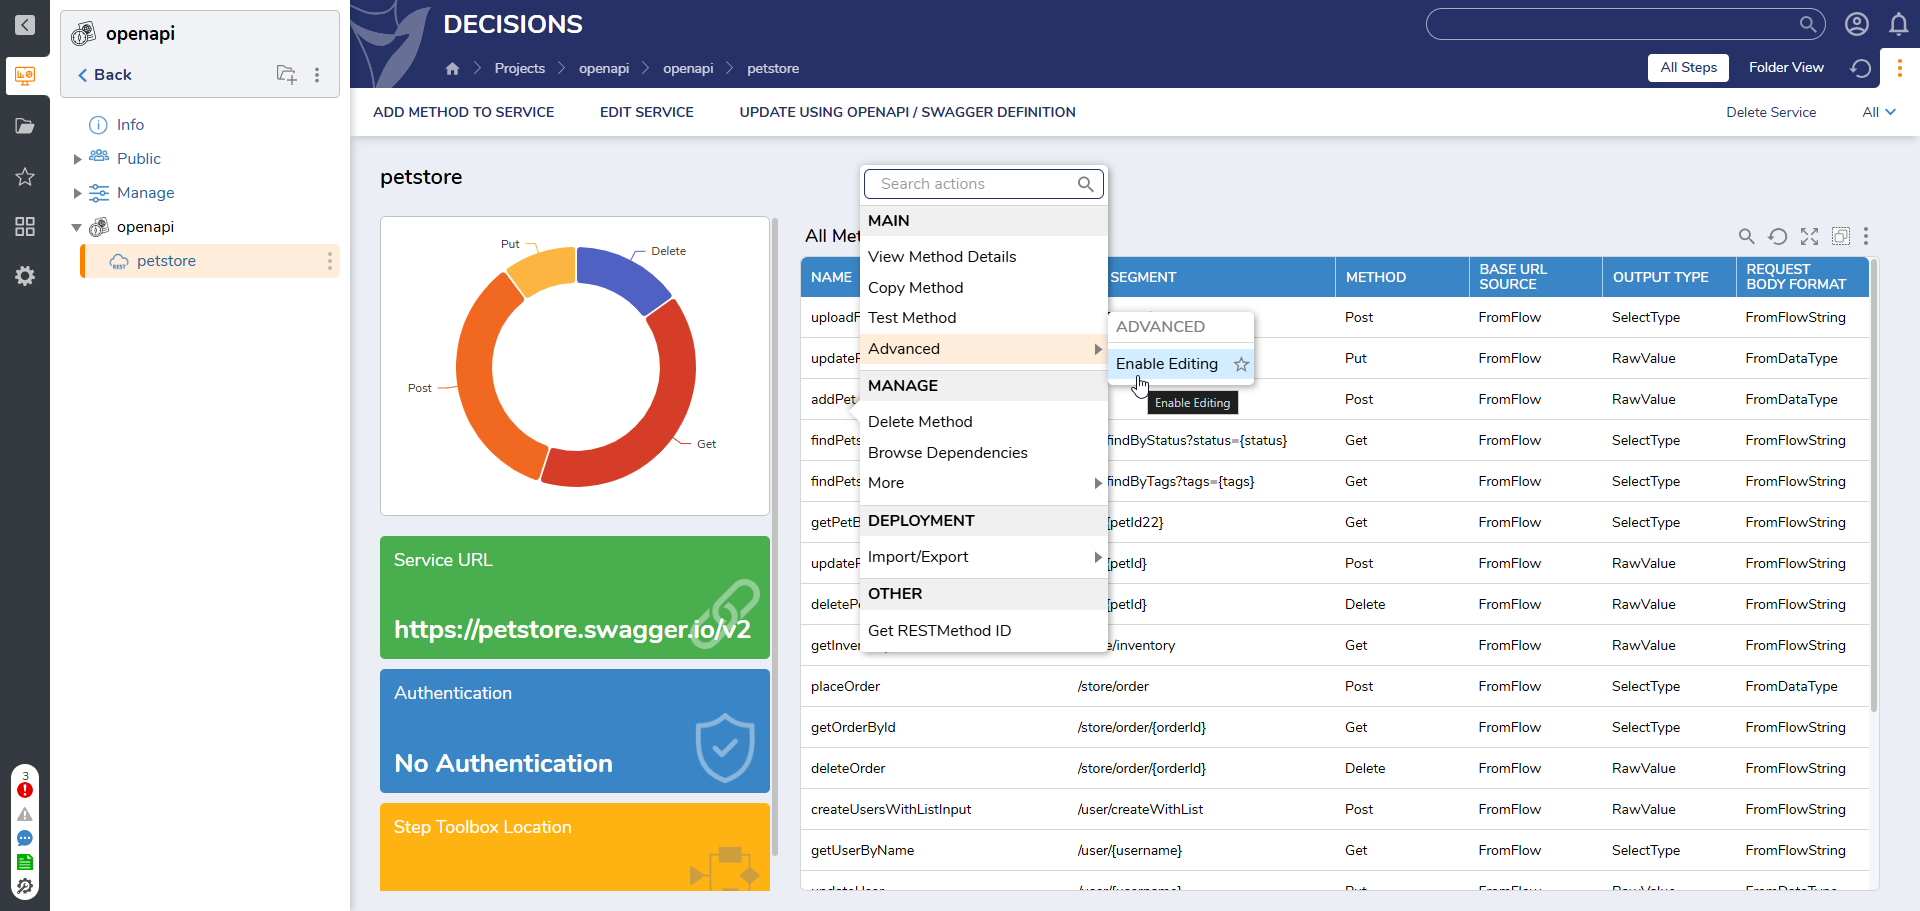Click Enable Editing in Advanced submenu
Image resolution: width=1920 pixels, height=911 pixels.
click(1167, 364)
